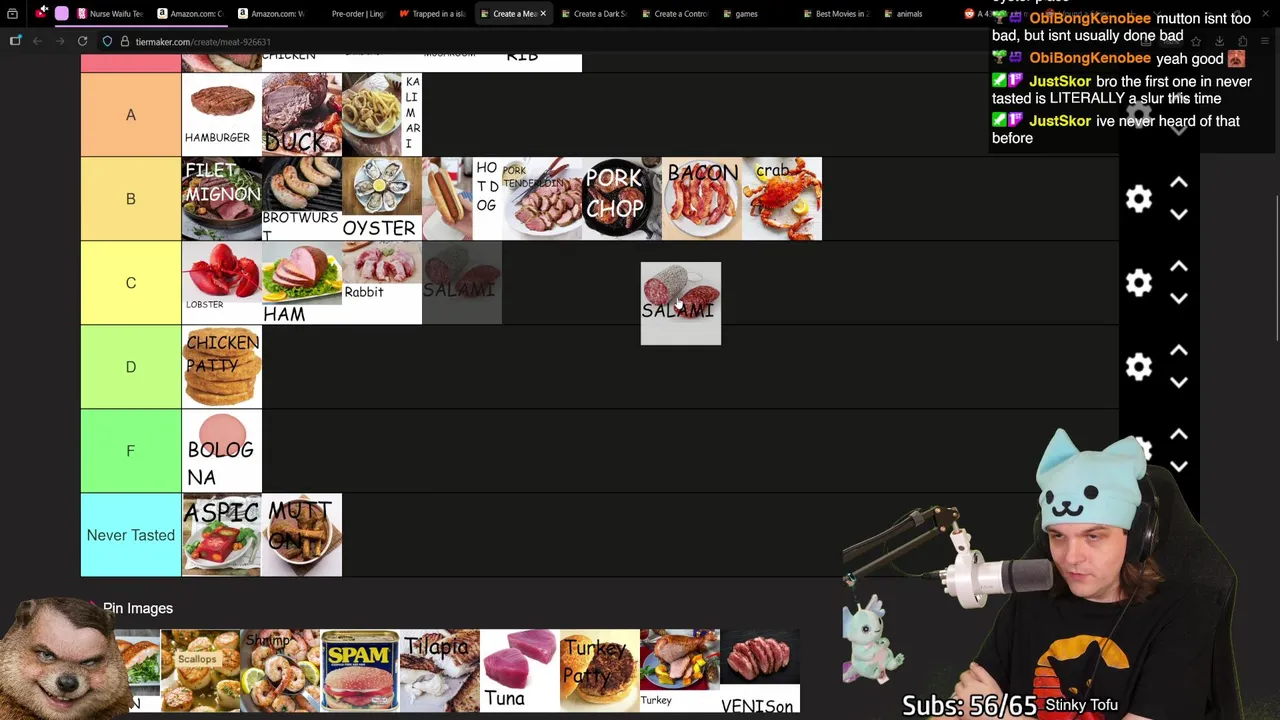Switch to Nurse Waifu tab
1280x720 pixels.
[x=110, y=14]
